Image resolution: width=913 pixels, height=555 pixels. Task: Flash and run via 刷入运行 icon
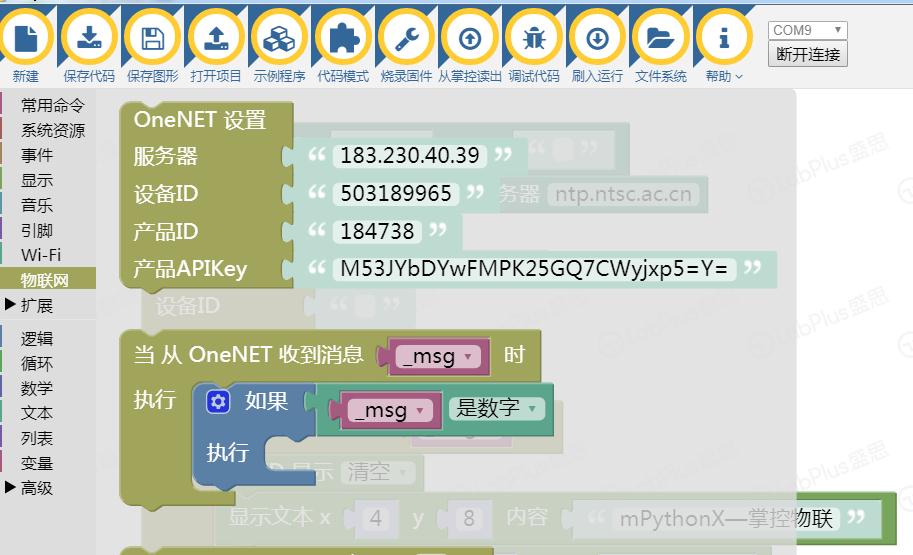click(x=597, y=38)
